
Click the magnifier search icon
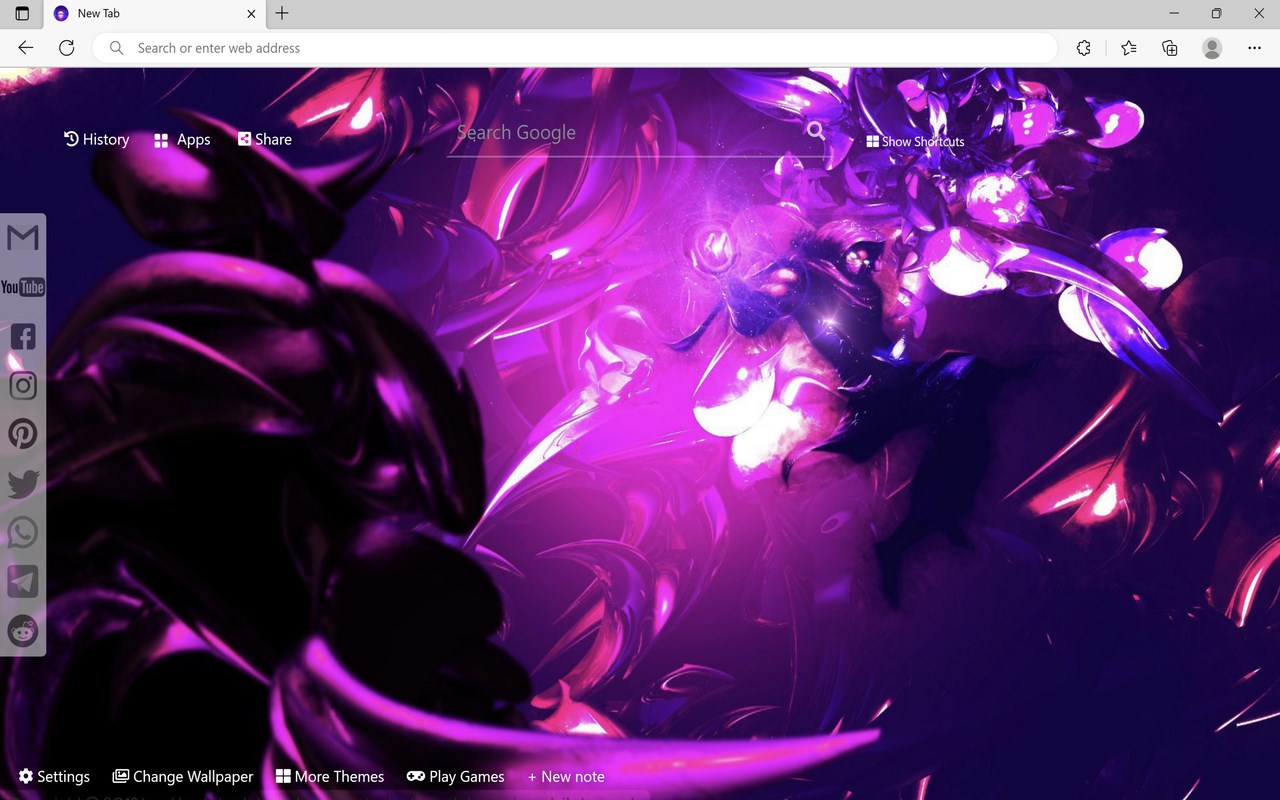click(x=816, y=130)
